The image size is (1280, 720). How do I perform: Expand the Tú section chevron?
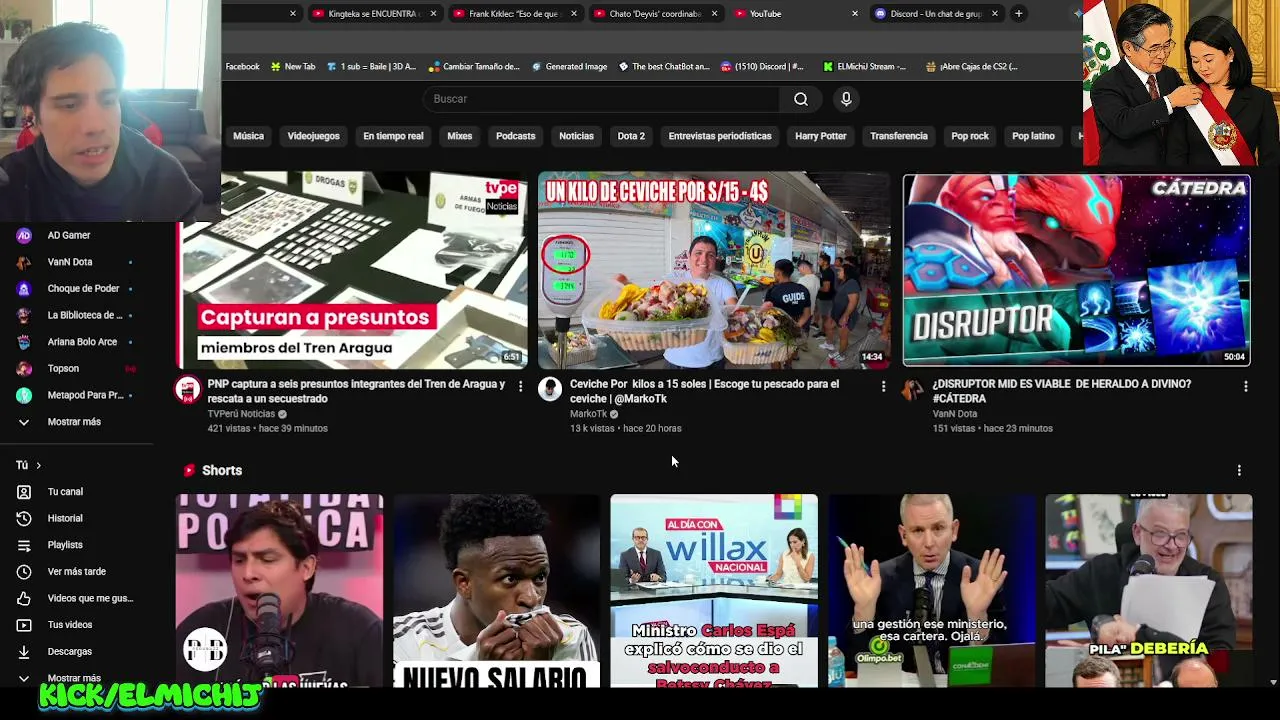39,465
